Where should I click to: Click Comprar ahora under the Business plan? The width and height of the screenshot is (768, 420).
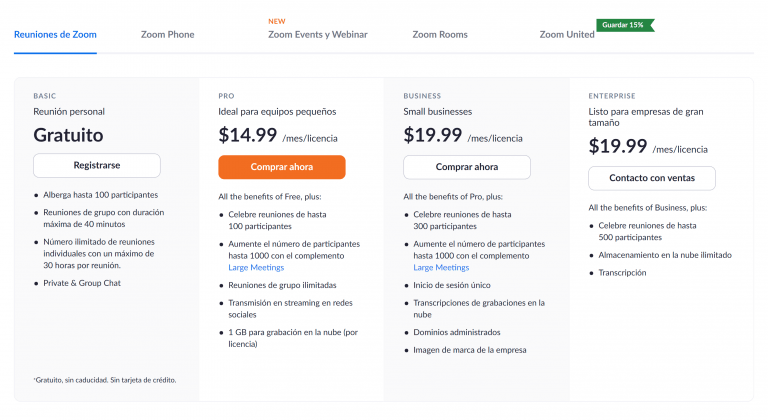click(x=467, y=167)
